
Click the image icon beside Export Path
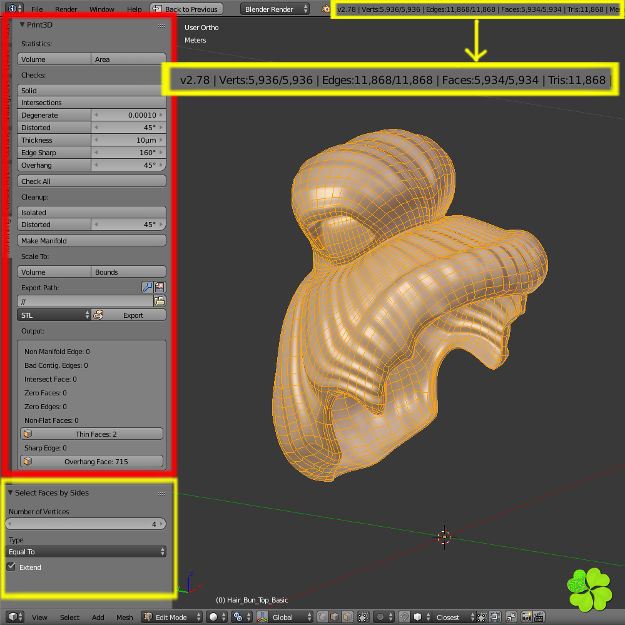pos(160,287)
